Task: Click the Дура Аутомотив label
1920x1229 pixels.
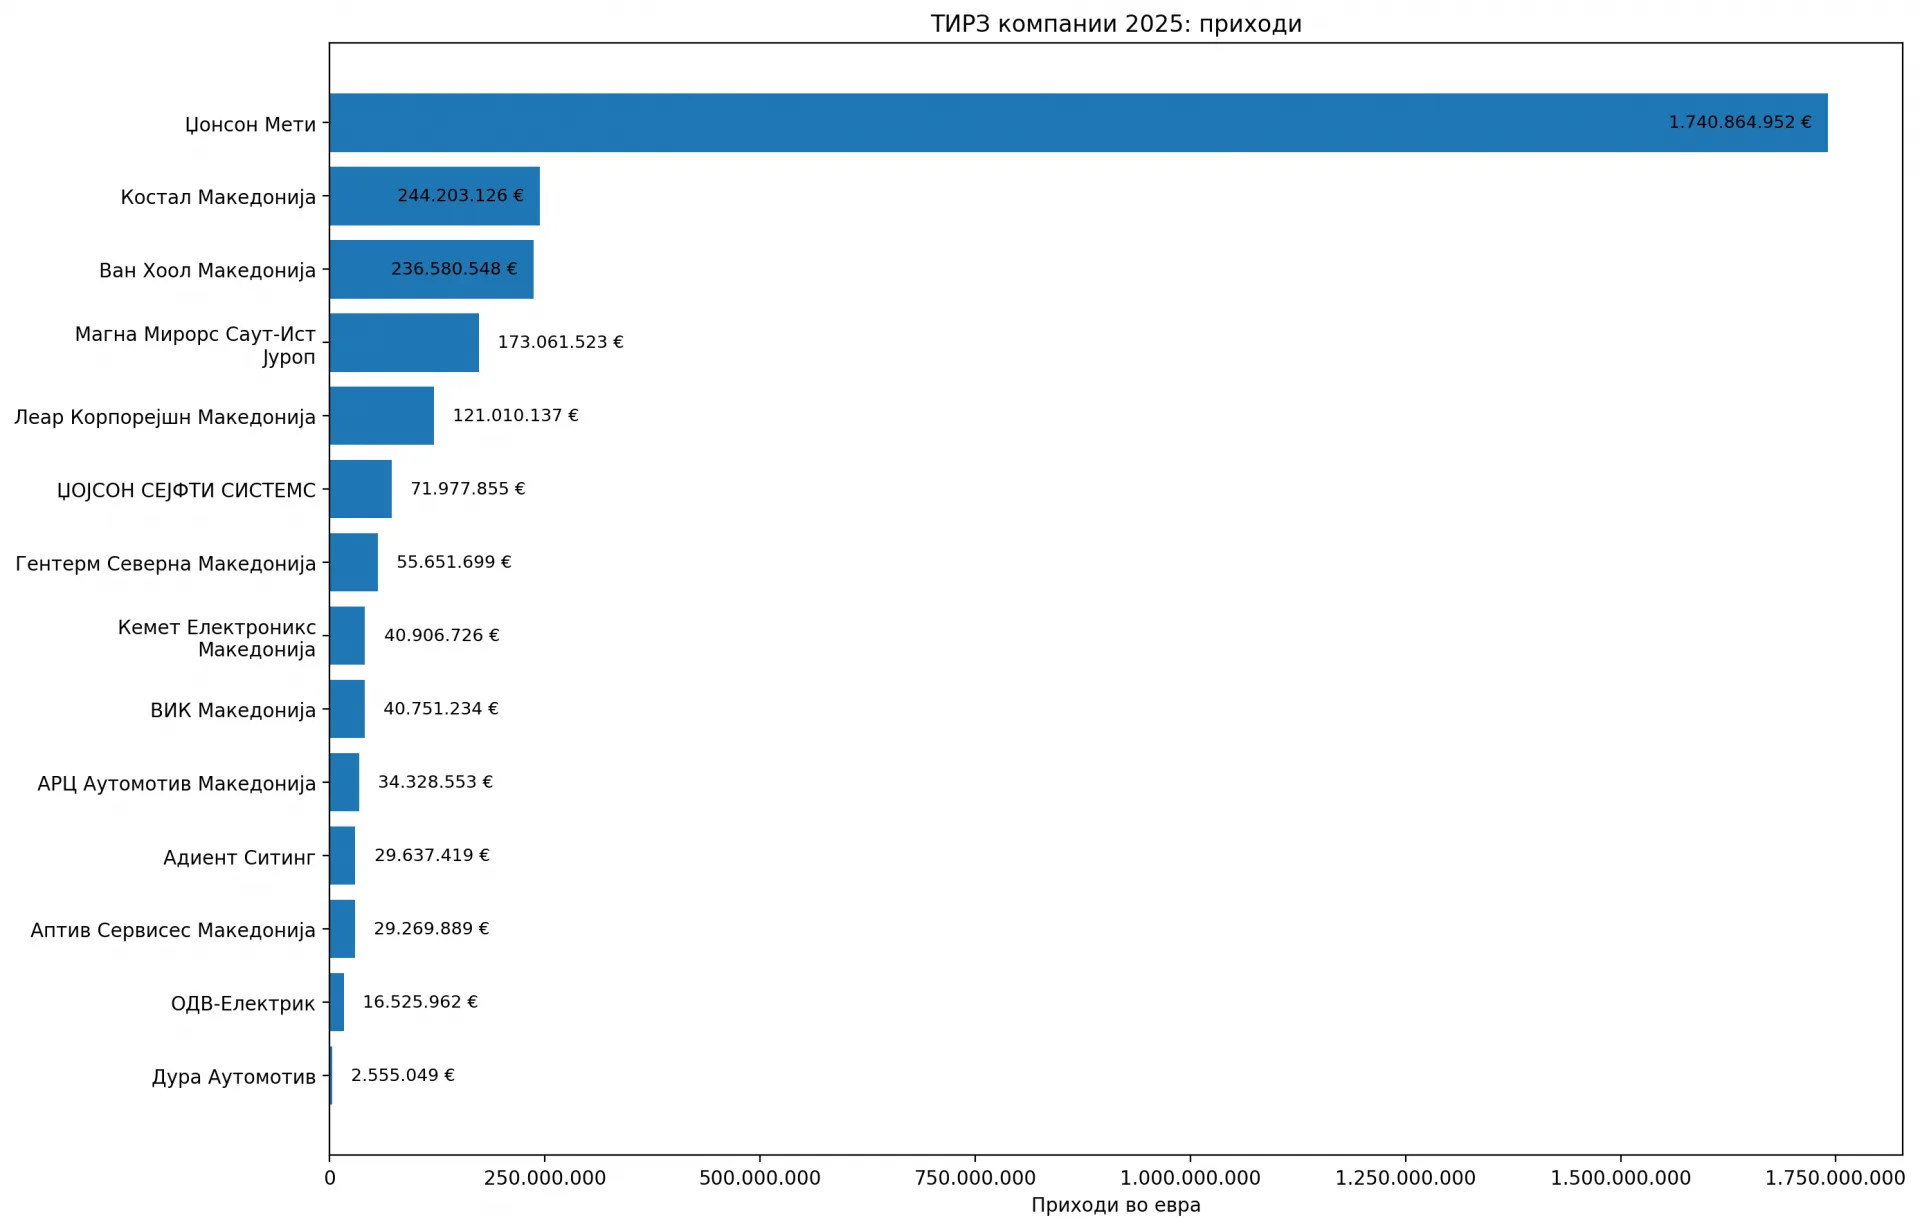Action: point(234,1077)
